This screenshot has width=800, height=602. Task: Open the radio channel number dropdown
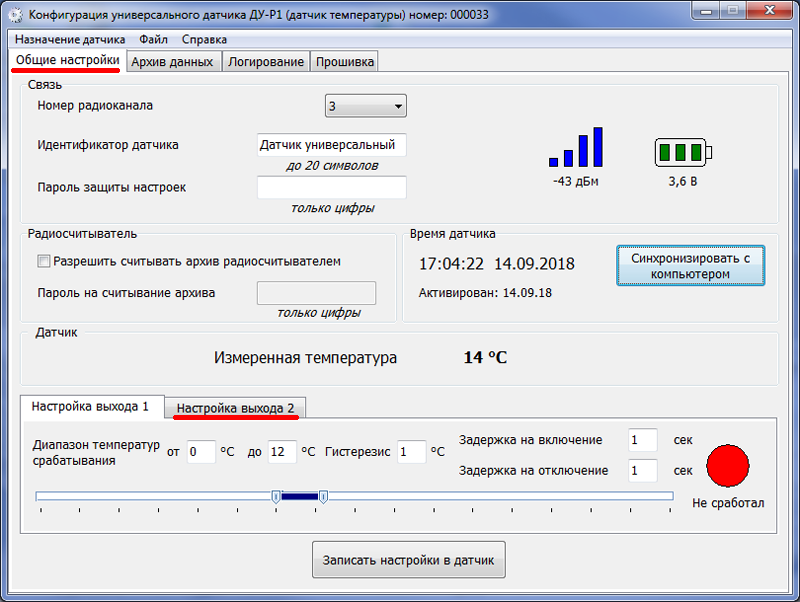coord(365,106)
